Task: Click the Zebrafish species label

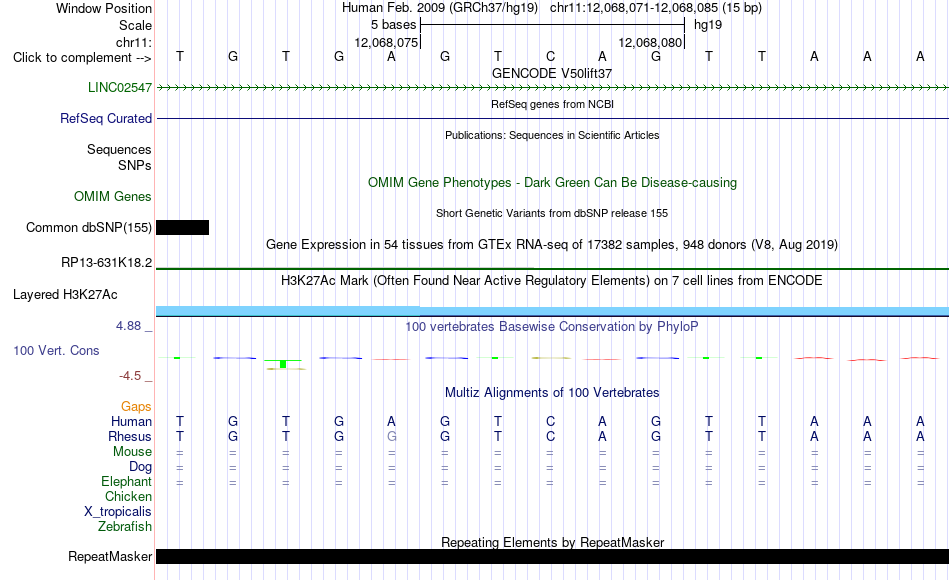Action: pos(125,526)
